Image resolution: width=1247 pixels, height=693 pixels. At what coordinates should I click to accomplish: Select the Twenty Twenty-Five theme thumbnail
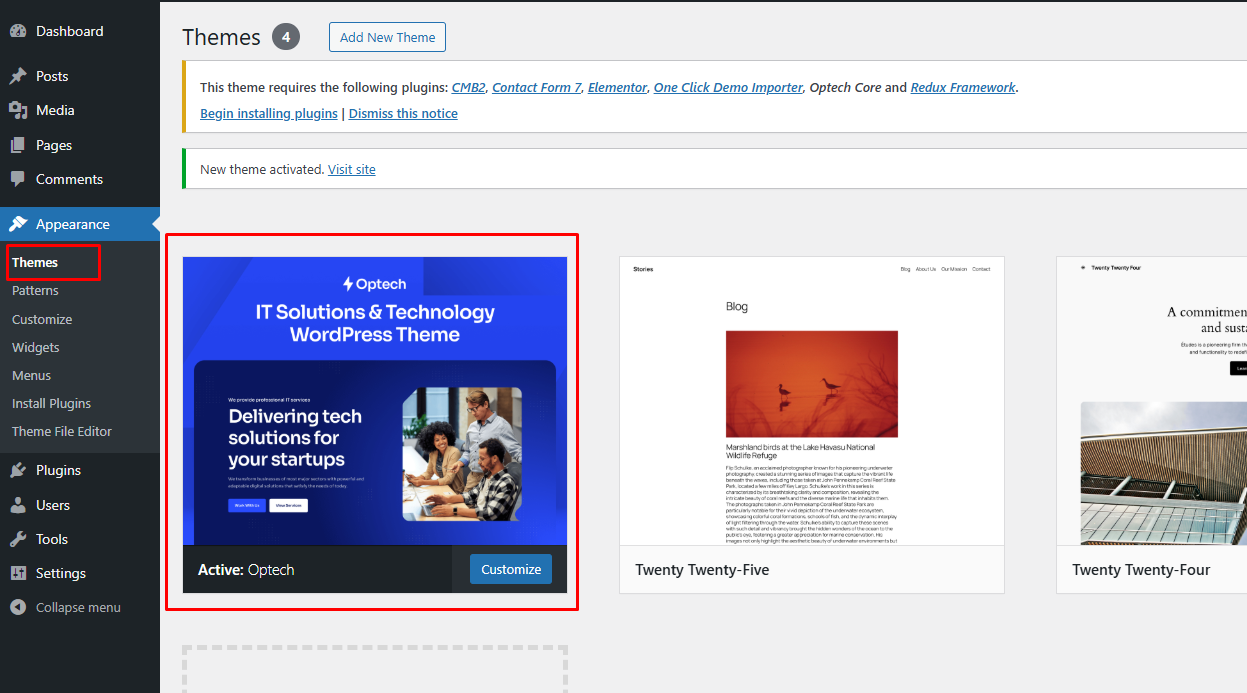tap(811, 401)
